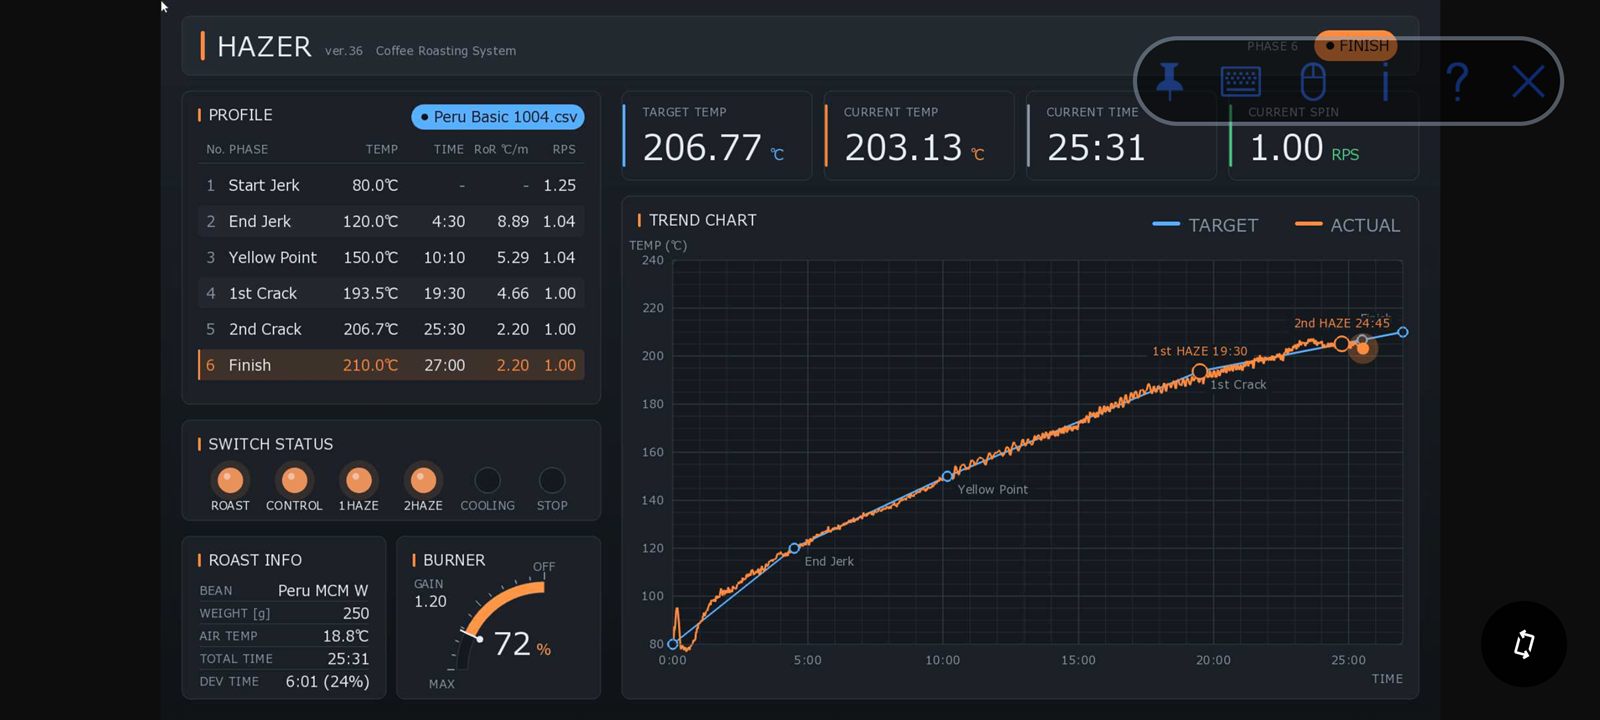Viewport: 1600px width, 720px height.
Task: Select the Start Jerk phase row
Action: click(x=391, y=185)
